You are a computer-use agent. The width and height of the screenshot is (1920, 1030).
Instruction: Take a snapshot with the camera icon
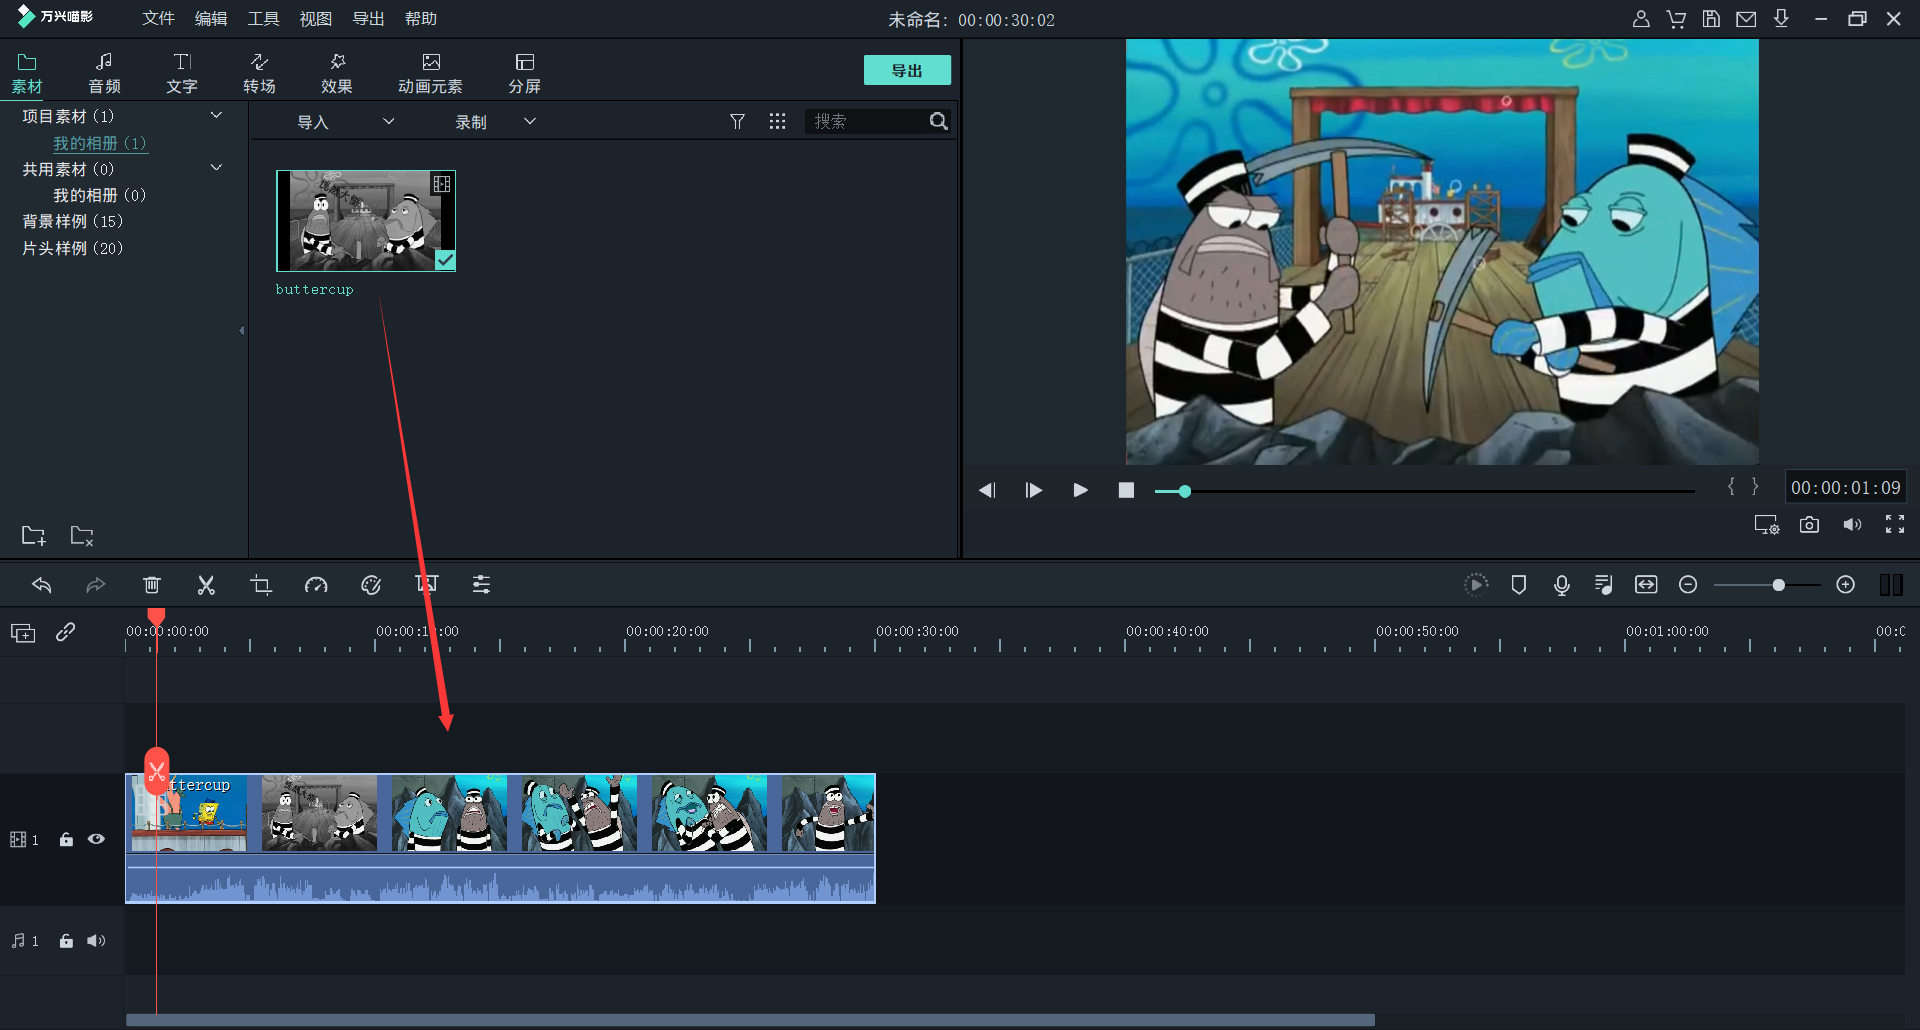pos(1809,525)
